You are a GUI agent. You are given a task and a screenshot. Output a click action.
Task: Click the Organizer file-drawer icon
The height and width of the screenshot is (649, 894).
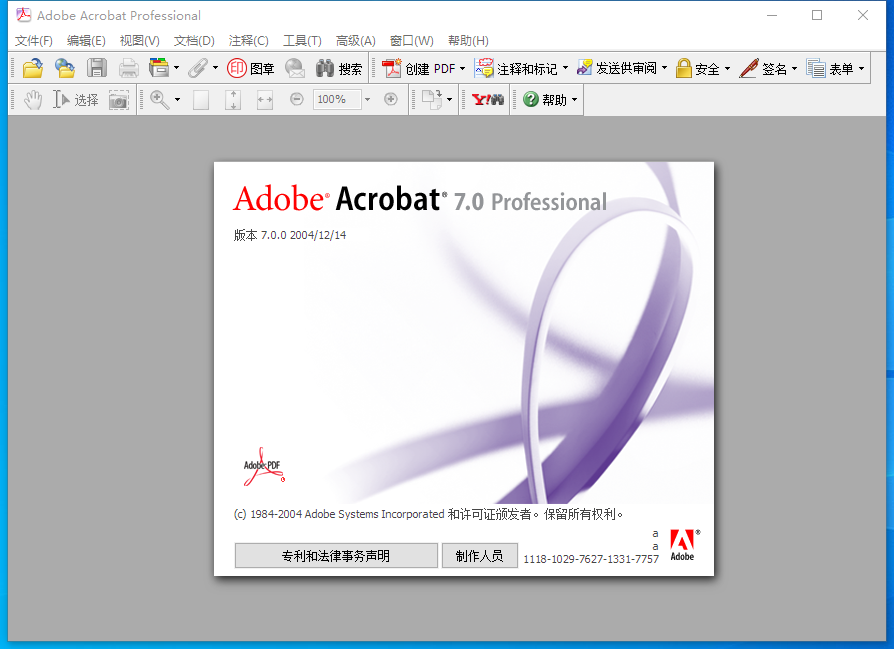coord(159,68)
